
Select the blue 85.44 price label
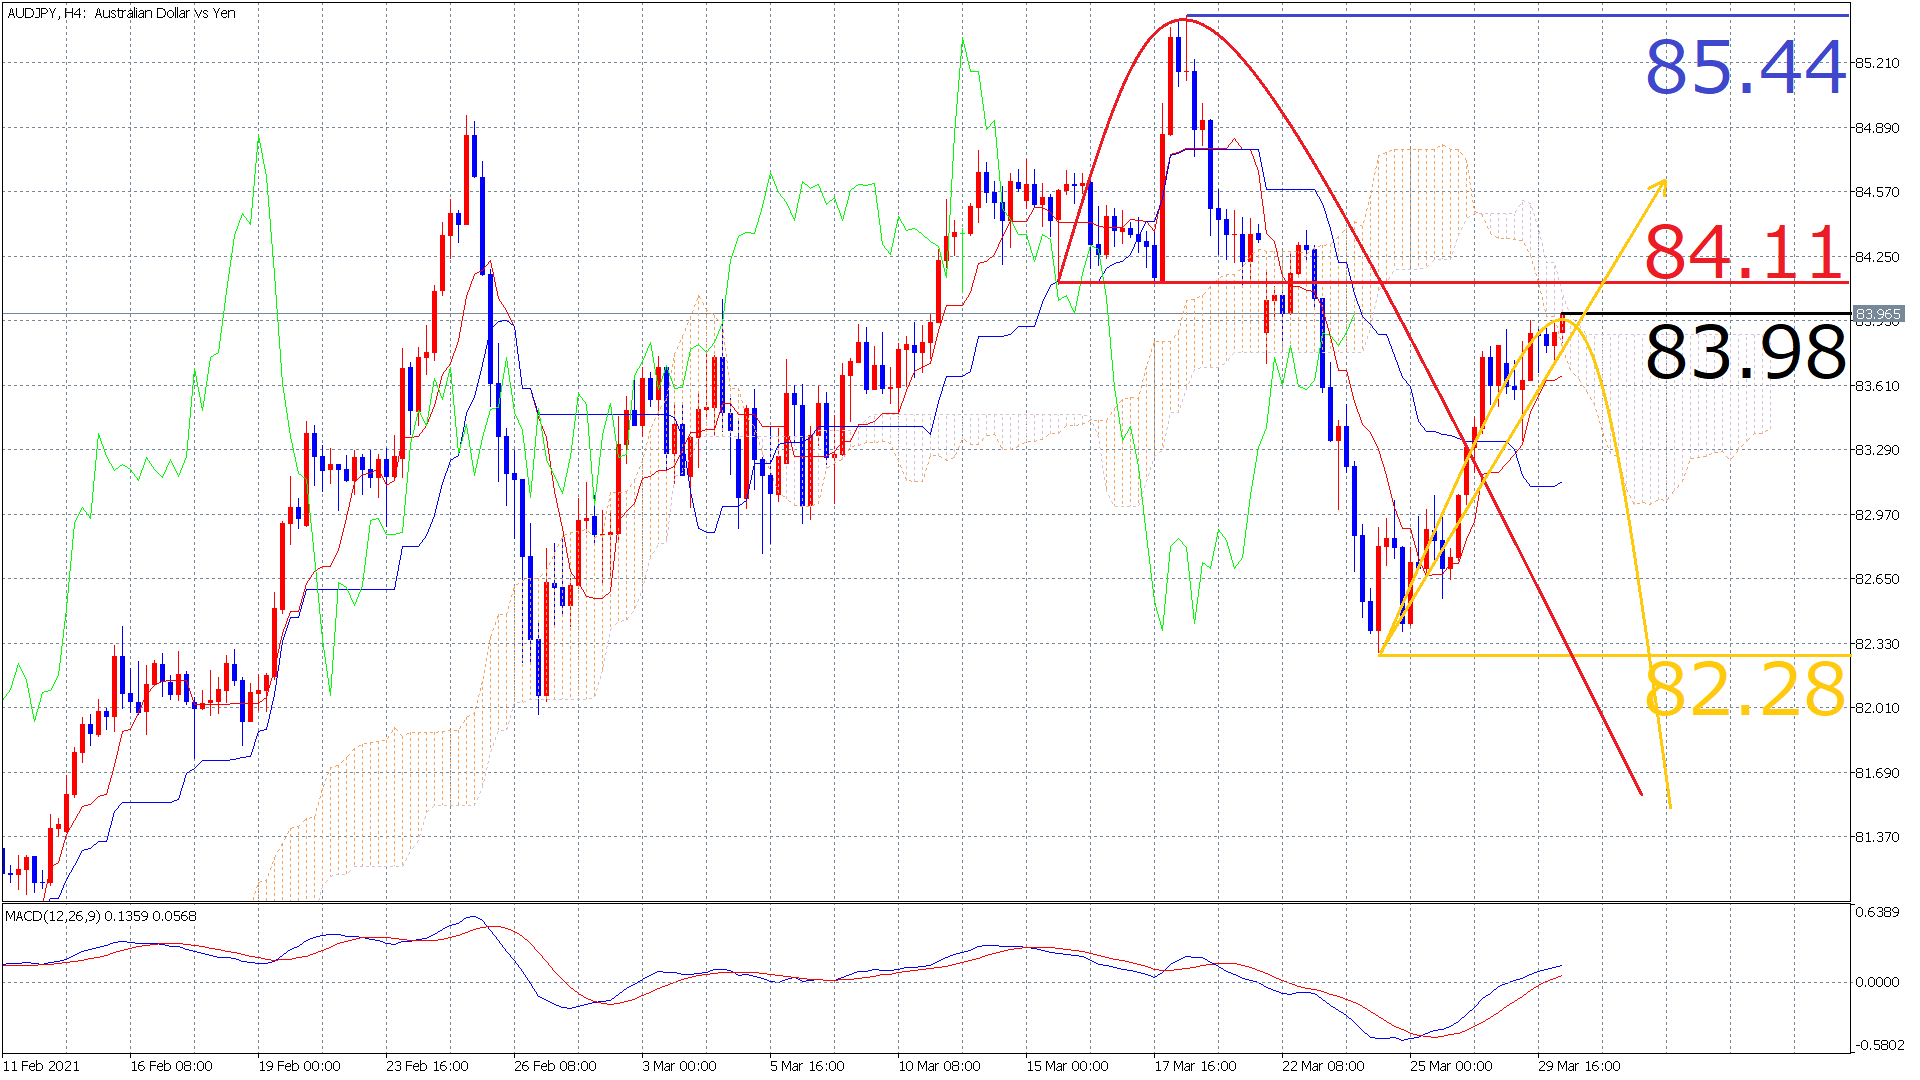pyautogui.click(x=1744, y=68)
